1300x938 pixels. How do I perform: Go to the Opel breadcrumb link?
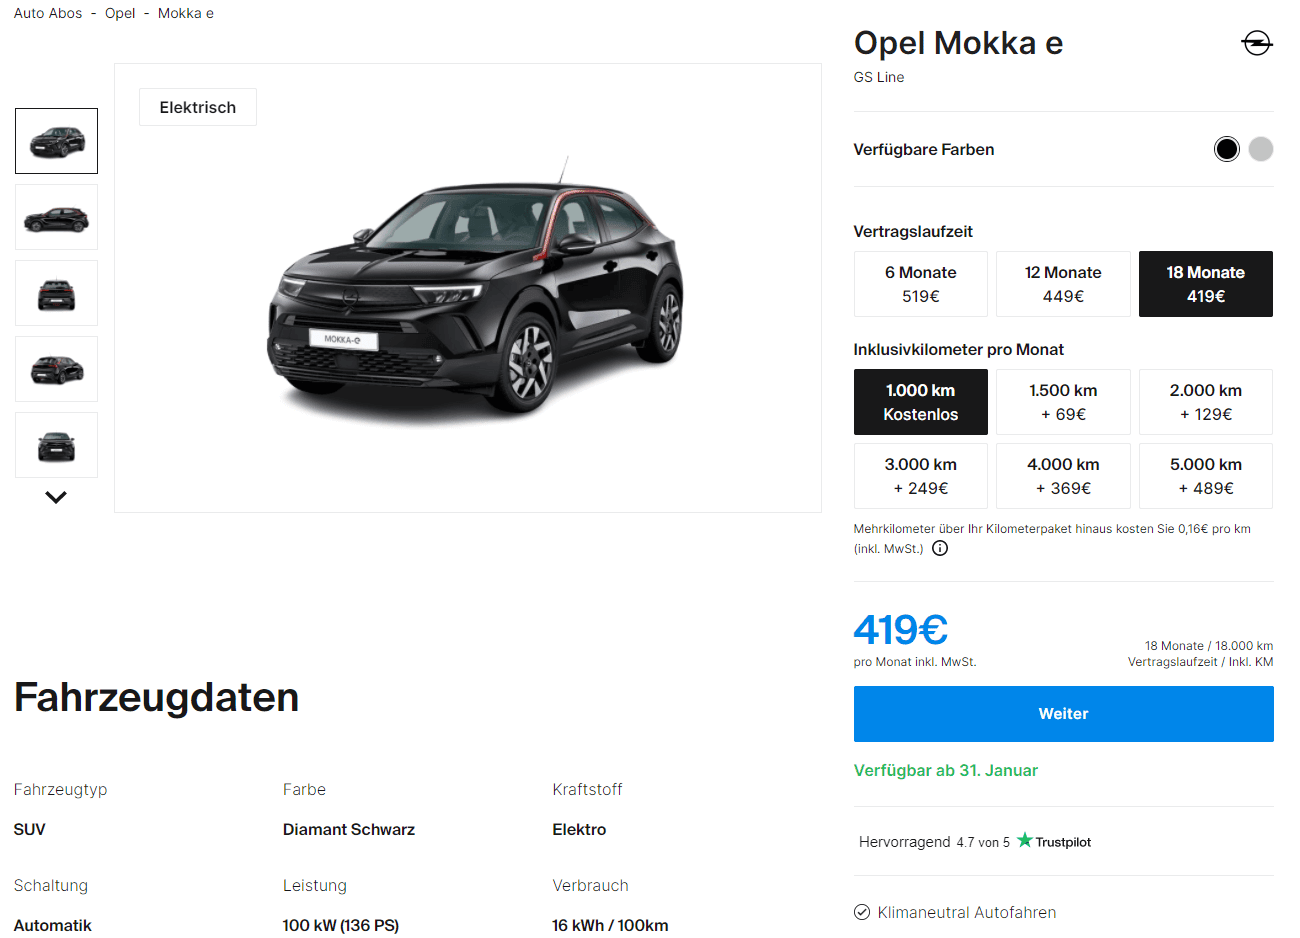point(120,13)
